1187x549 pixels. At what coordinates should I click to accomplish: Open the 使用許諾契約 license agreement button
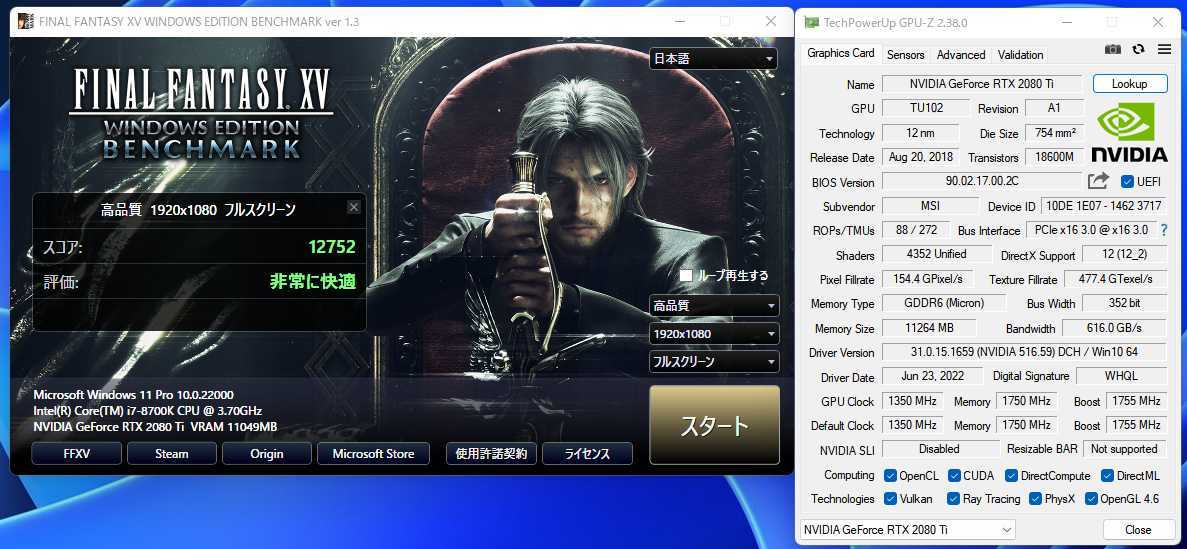[x=491, y=454]
